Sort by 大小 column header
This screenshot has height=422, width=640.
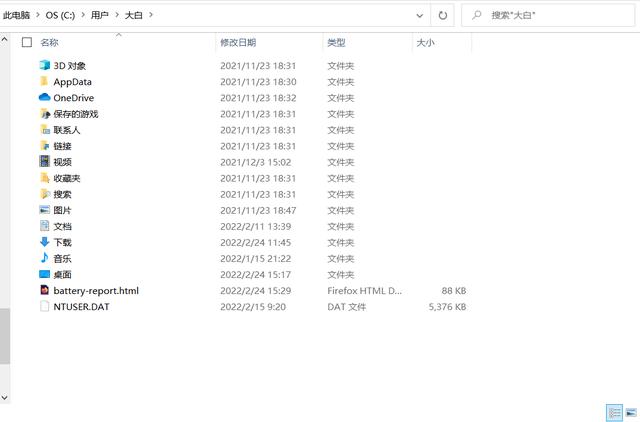click(425, 42)
